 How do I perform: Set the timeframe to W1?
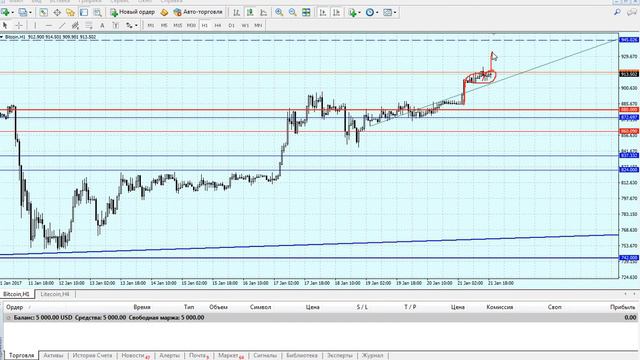pos(245,25)
